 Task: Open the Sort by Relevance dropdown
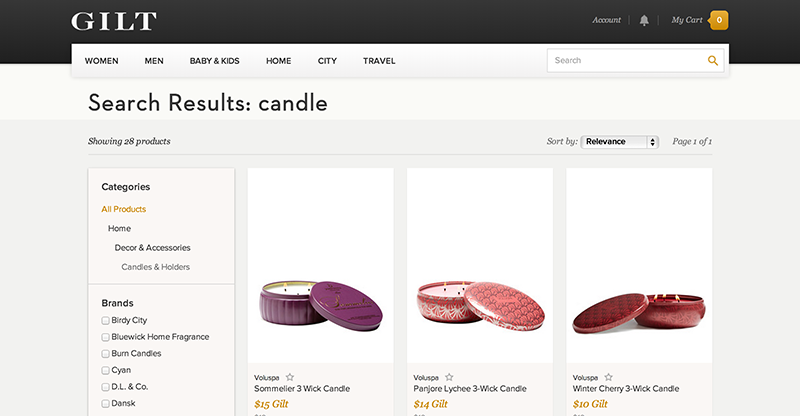[619, 142]
